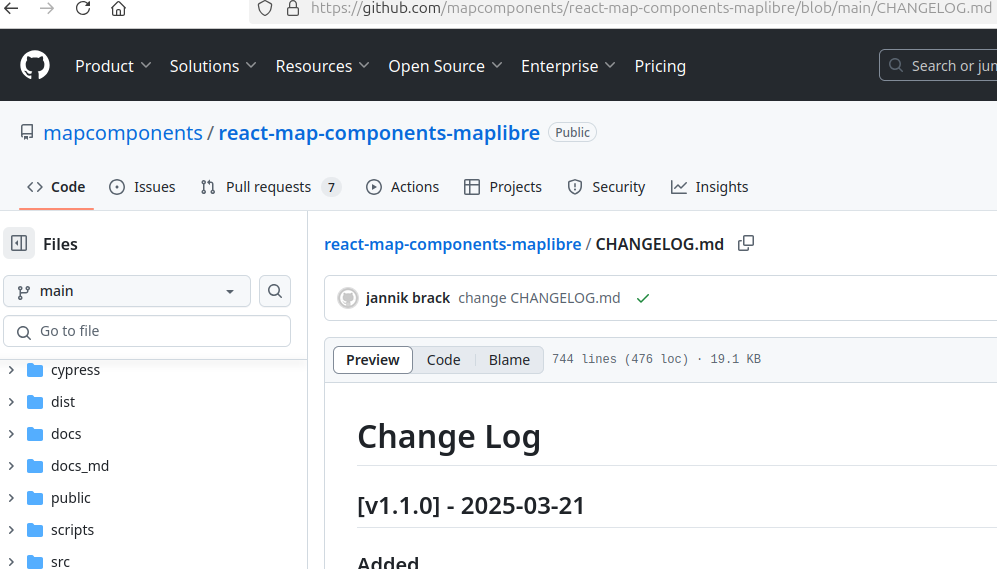The width and height of the screenshot is (997, 569).
Task: Reload the page with refresh icon
Action: click(x=83, y=8)
